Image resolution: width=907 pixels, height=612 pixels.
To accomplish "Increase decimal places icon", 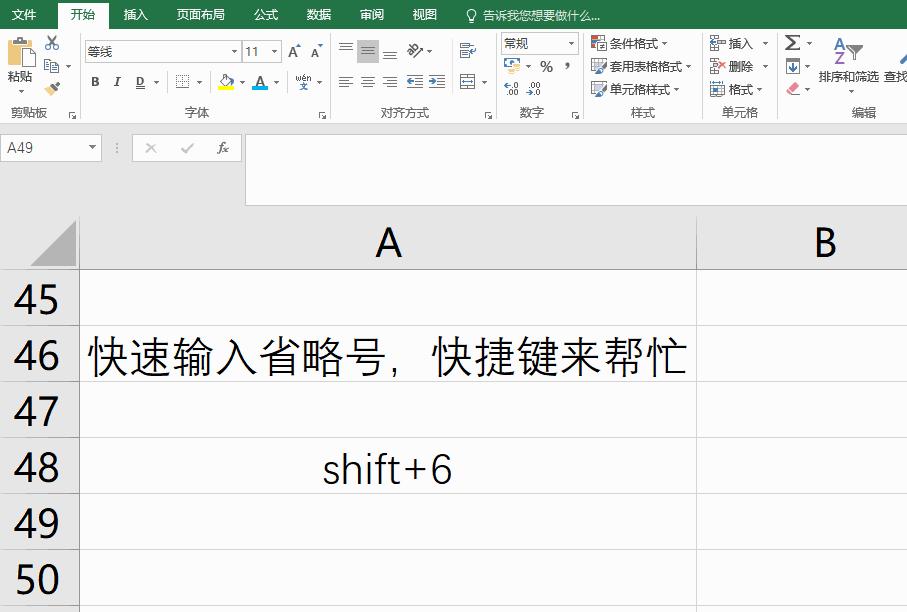I will point(512,89).
